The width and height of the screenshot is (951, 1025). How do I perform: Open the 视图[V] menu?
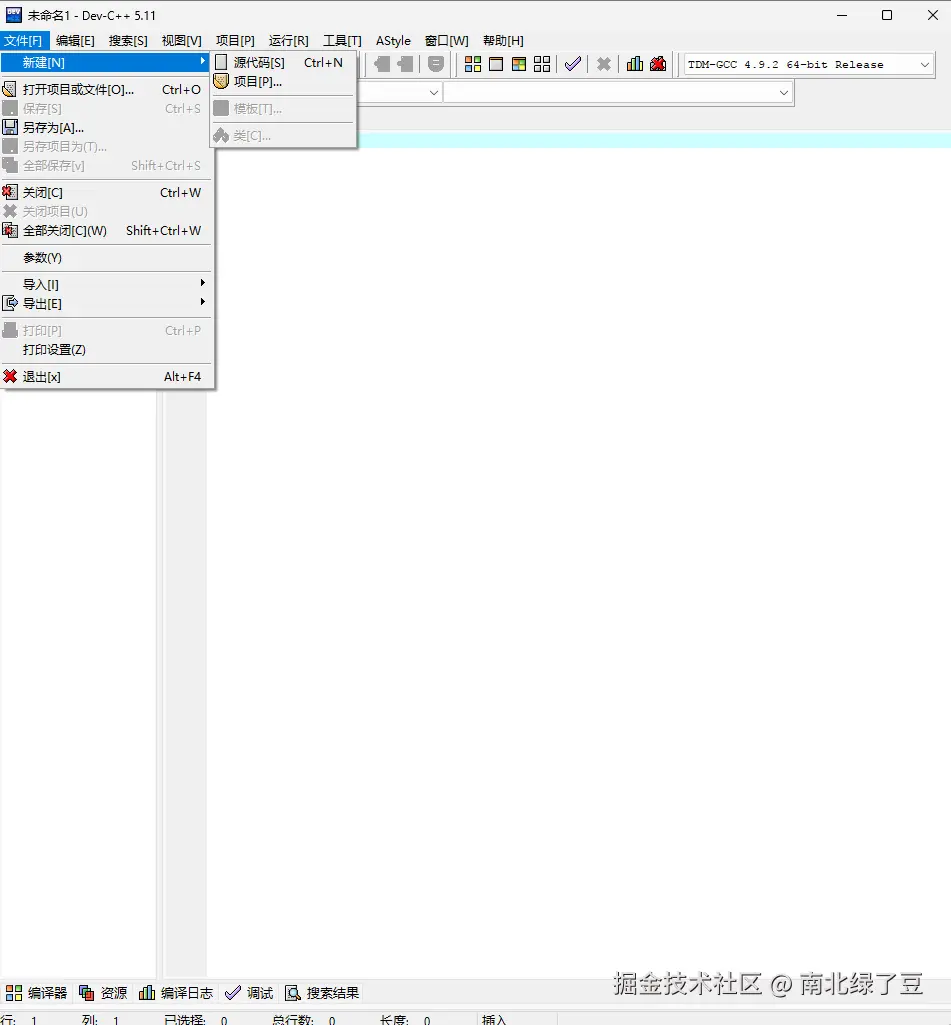click(182, 41)
